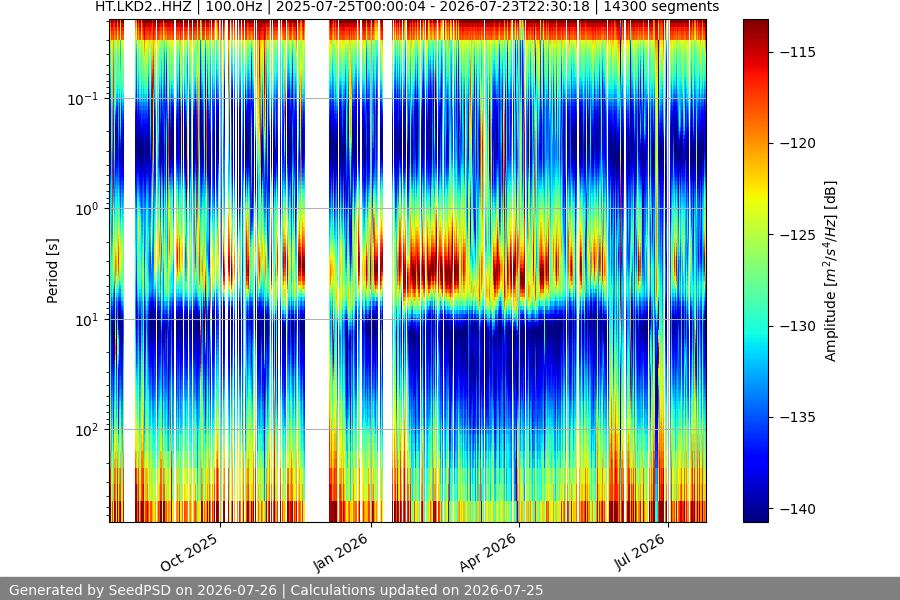Click the −120 colorbar tick label
Viewport: 900px width, 600px height.
pos(798,144)
